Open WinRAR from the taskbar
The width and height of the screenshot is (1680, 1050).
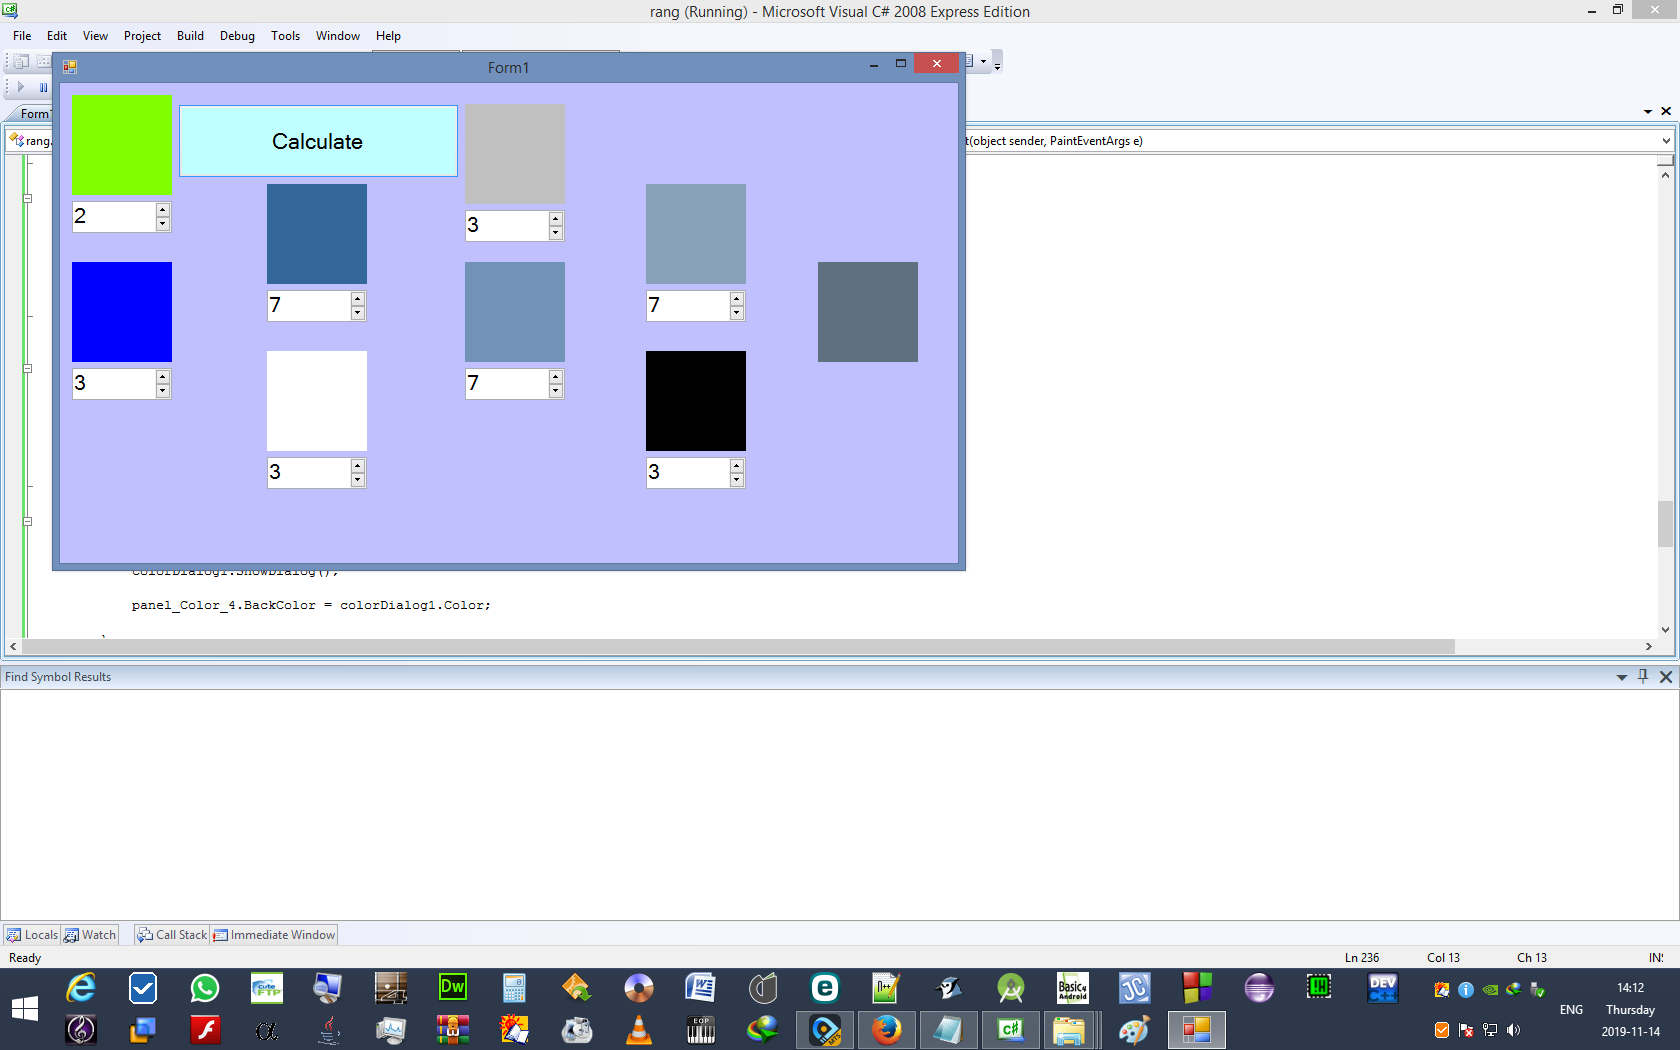click(x=453, y=1030)
